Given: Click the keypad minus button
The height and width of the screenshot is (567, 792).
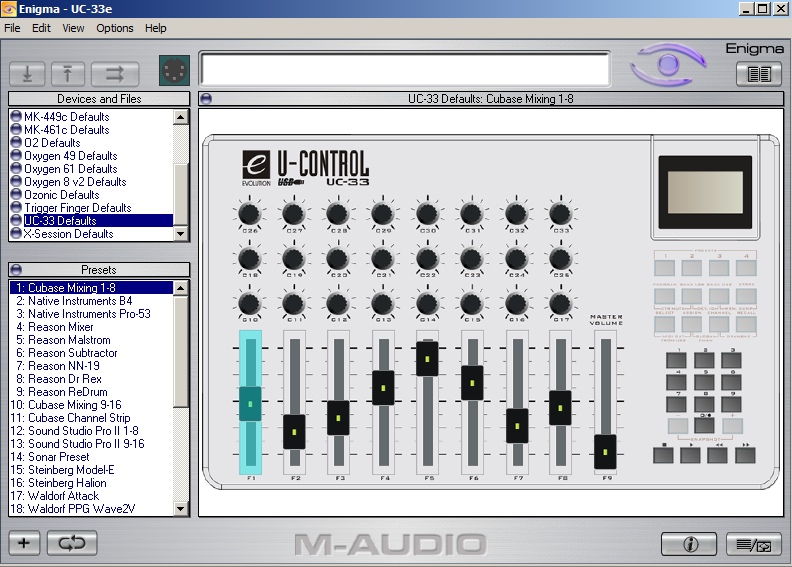Looking at the screenshot, I should (678, 426).
